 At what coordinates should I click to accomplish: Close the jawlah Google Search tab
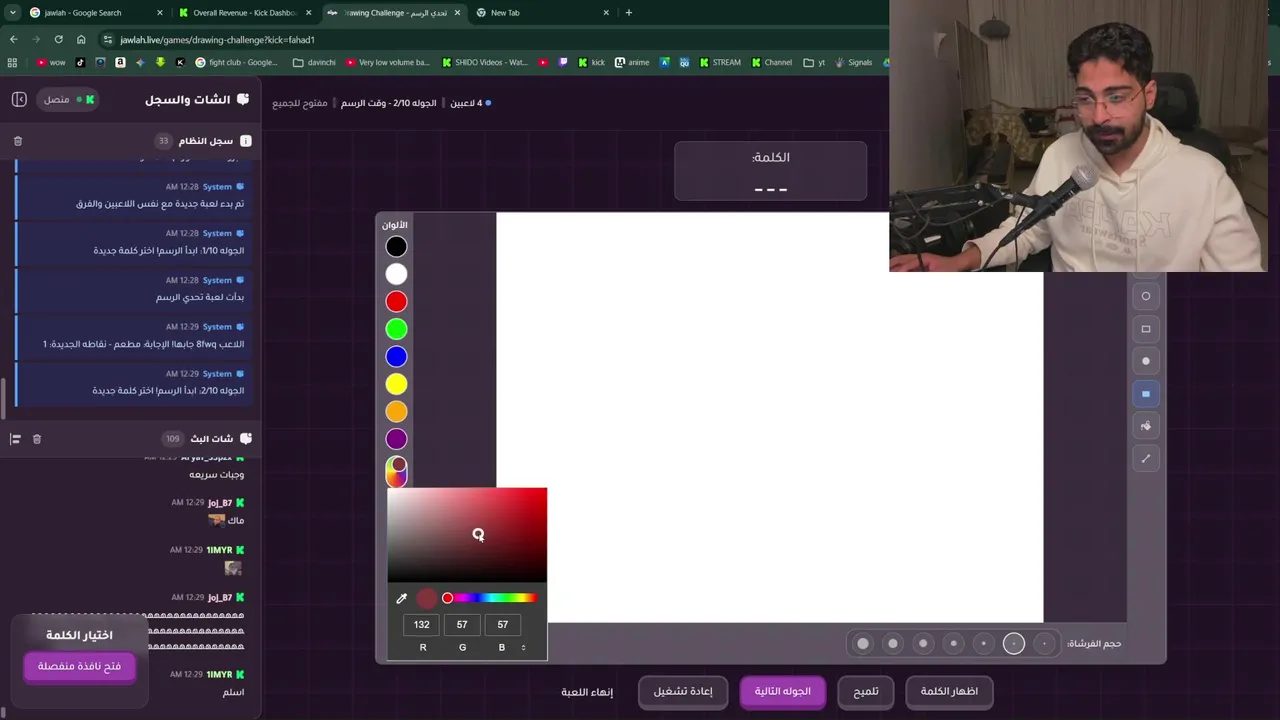[160, 13]
